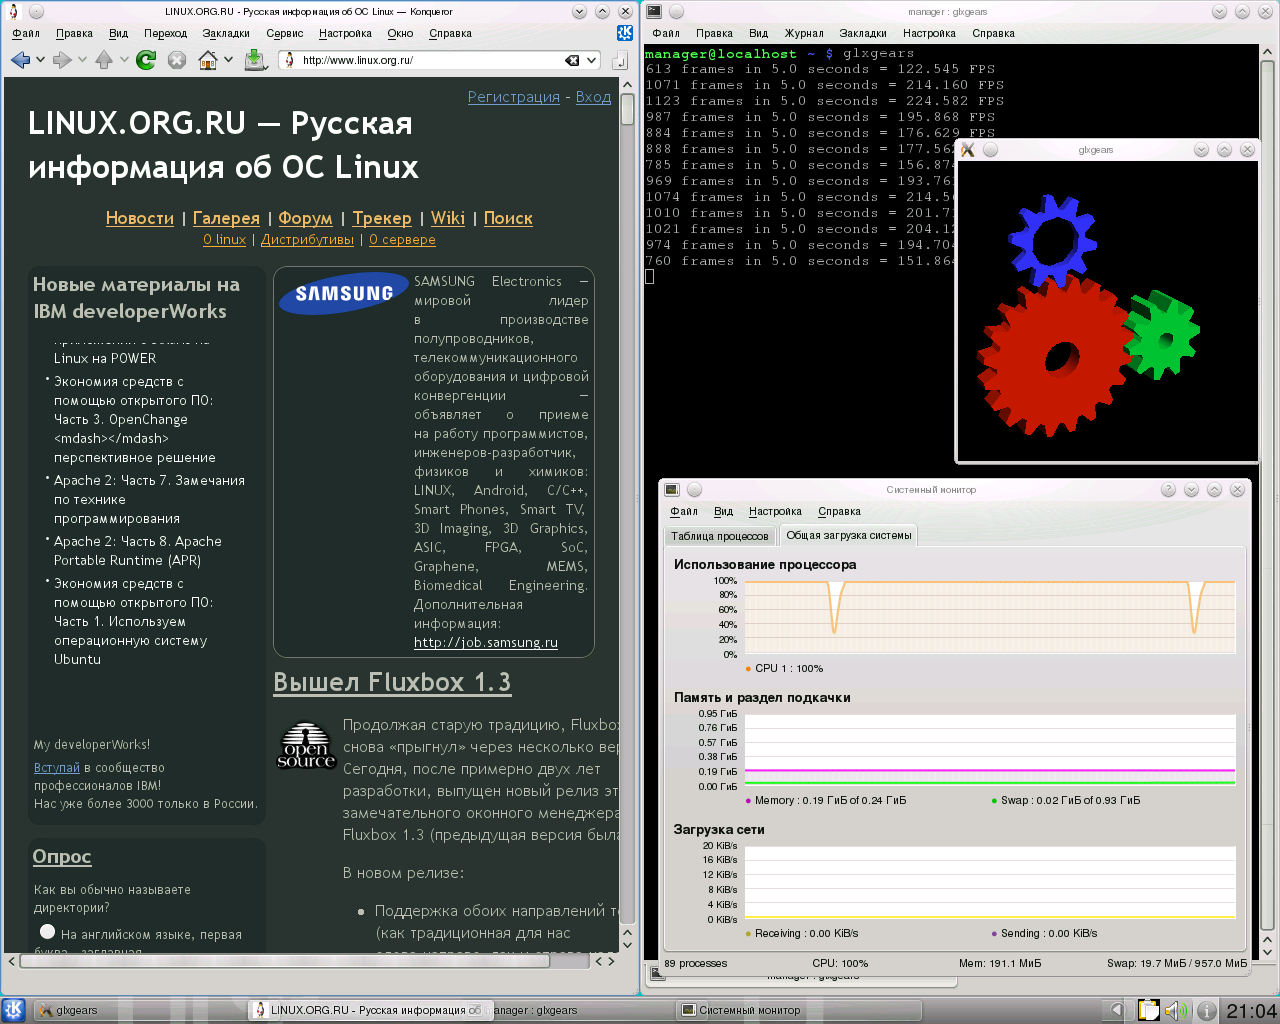Open the Up button dropdown arrow
1280x1024 pixels.
tap(124, 60)
